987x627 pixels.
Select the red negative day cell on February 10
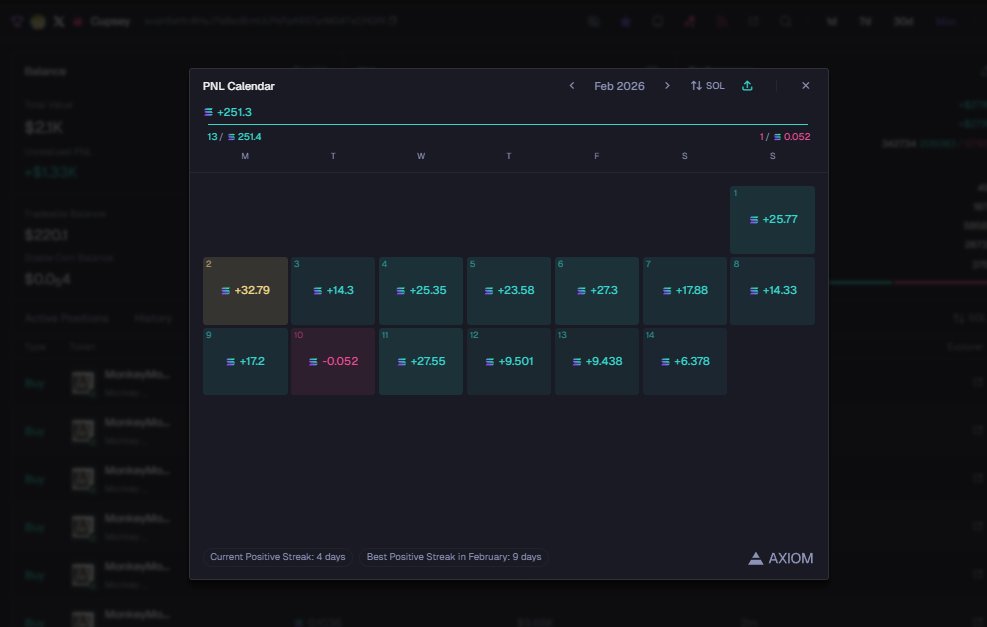333,360
